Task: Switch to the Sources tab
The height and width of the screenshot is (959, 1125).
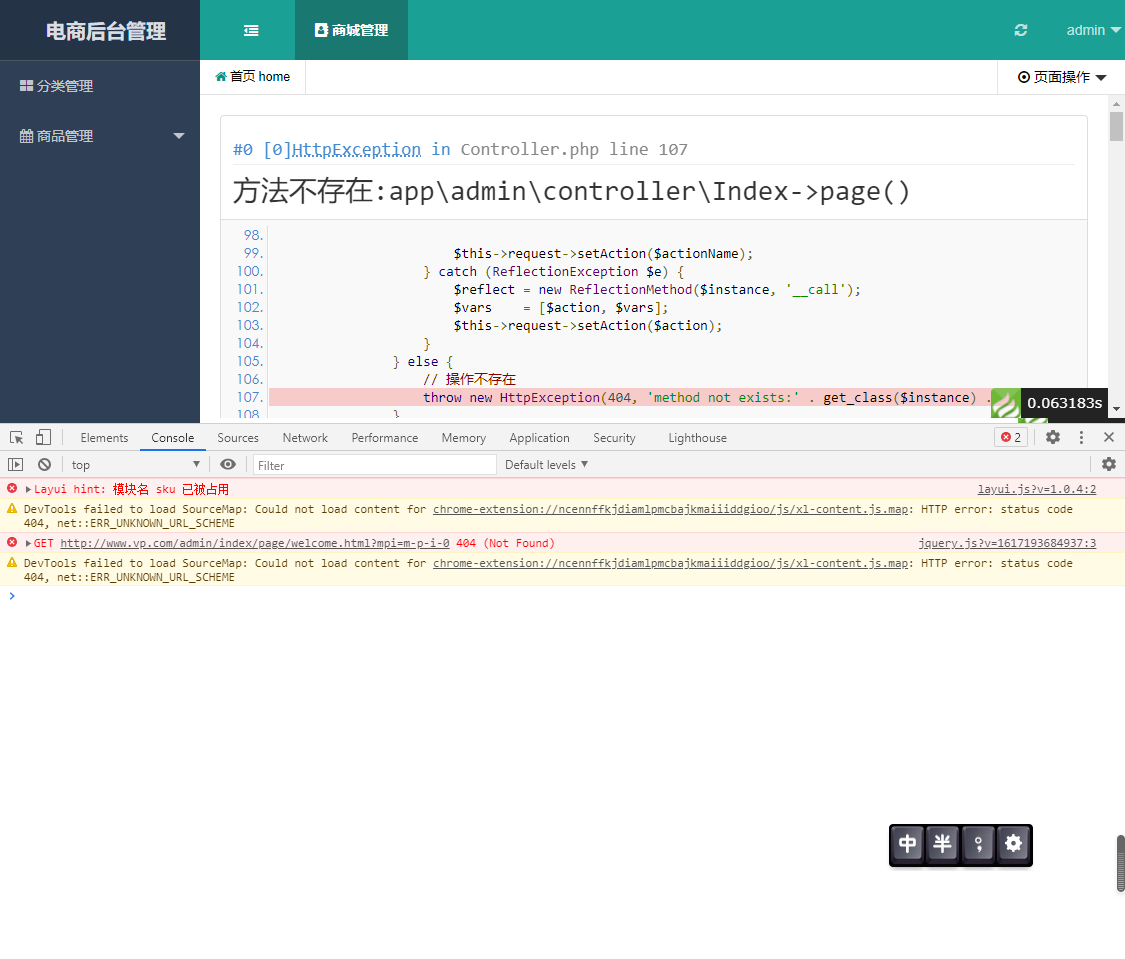Action: pyautogui.click(x=237, y=438)
